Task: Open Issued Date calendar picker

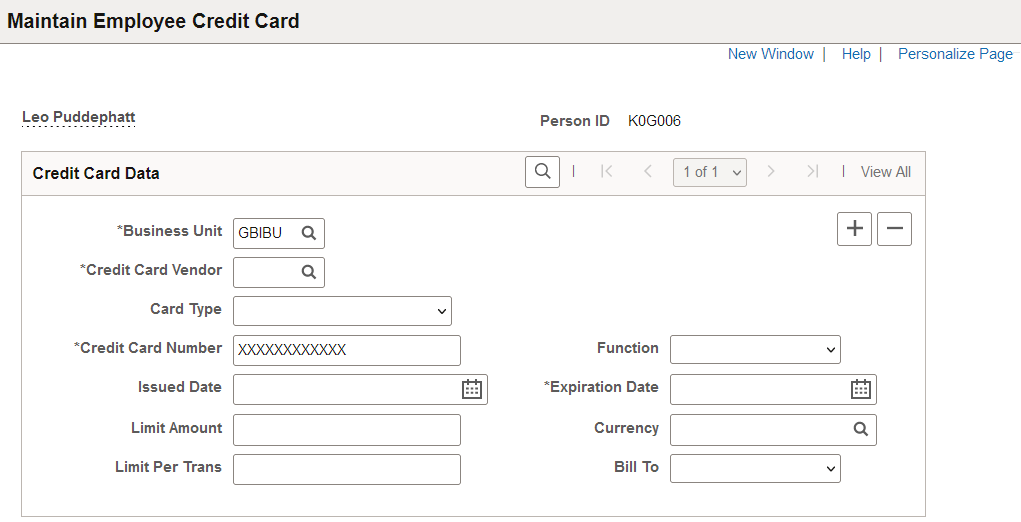Action: pyautogui.click(x=471, y=389)
